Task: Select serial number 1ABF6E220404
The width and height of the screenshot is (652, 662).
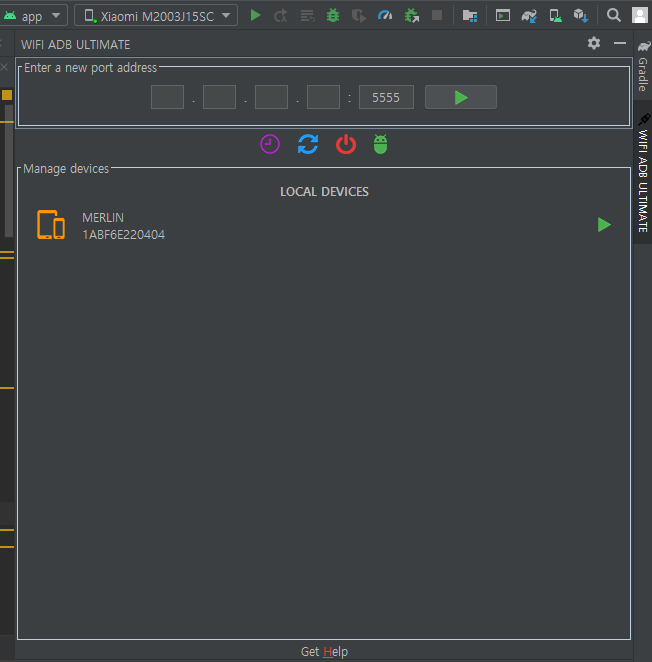Action: 123,234
